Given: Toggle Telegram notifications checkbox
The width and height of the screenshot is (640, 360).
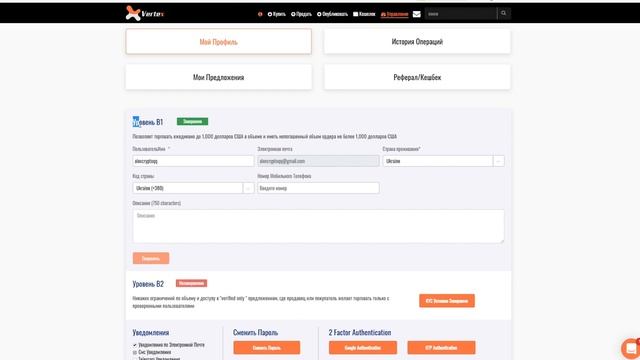Looking at the screenshot, I should point(135,358).
